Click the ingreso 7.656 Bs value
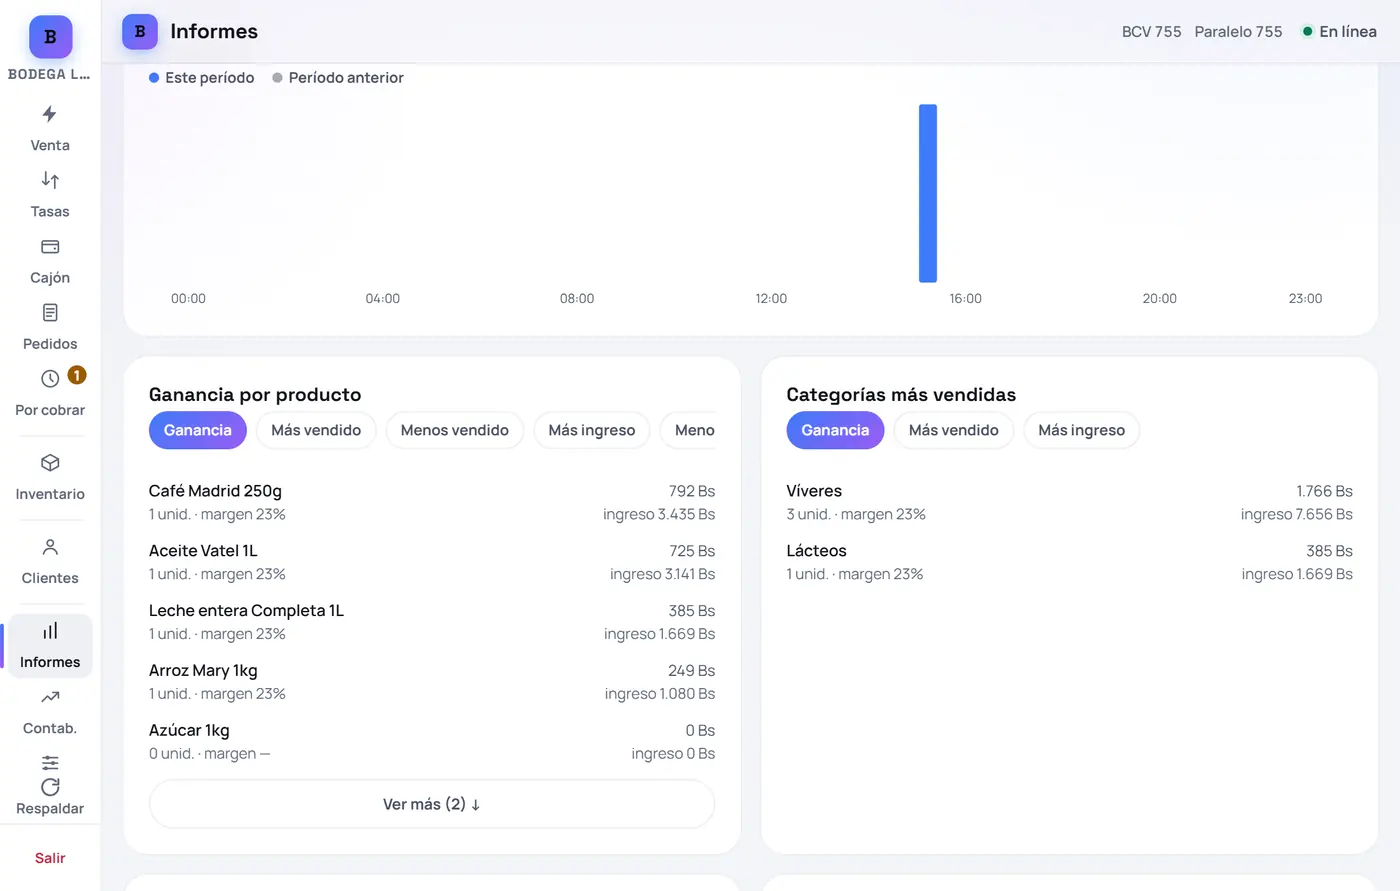The width and height of the screenshot is (1400, 891). coord(1297,514)
